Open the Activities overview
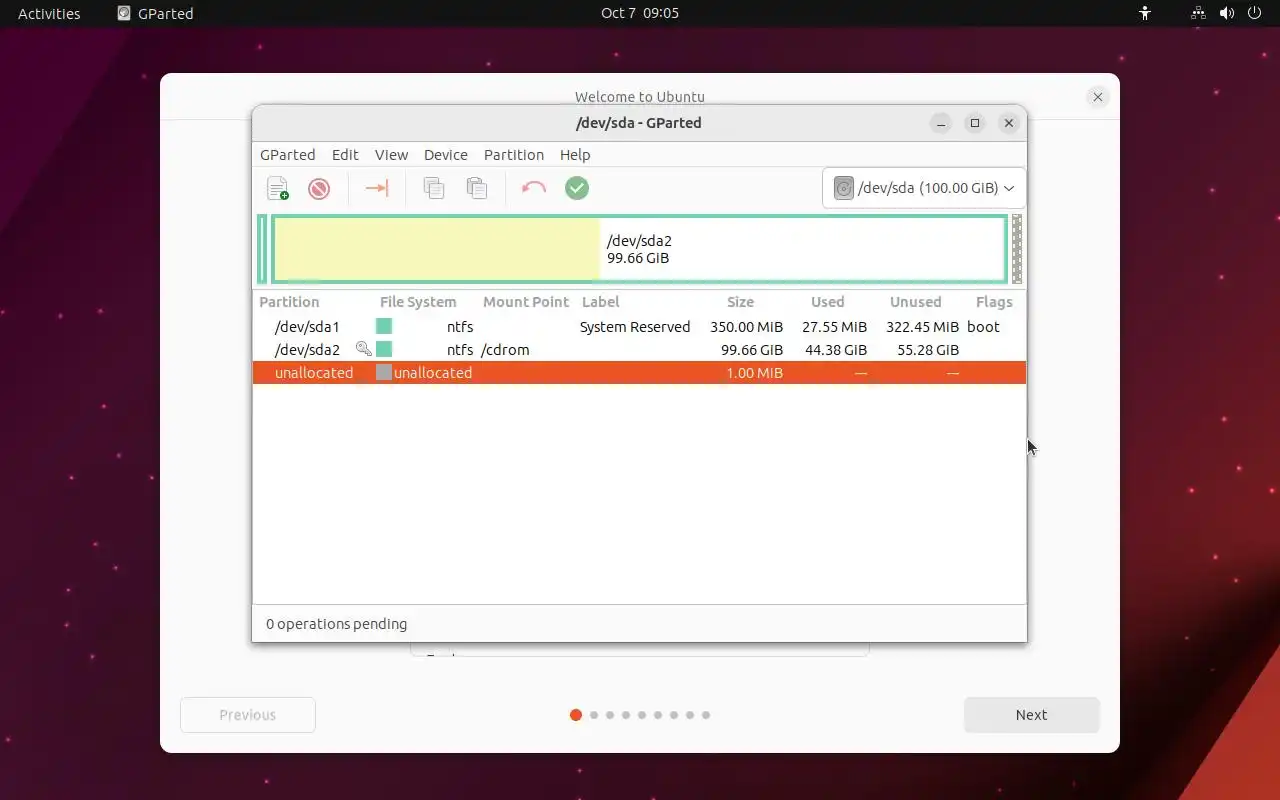This screenshot has height=800, width=1280. 49,13
